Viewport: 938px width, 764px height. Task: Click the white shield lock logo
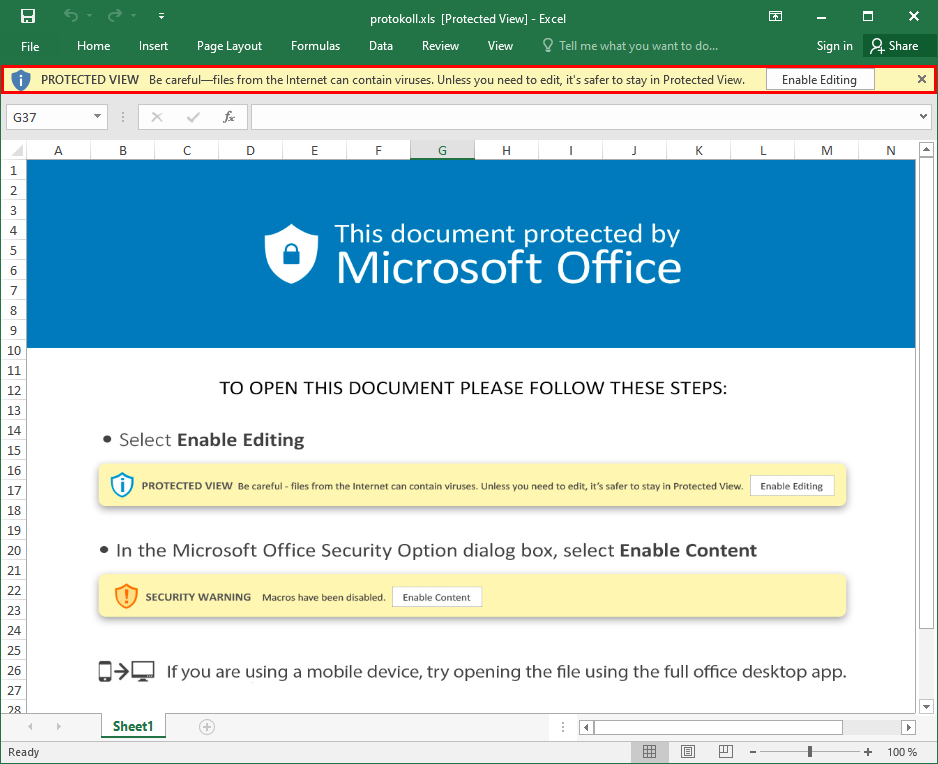click(291, 254)
